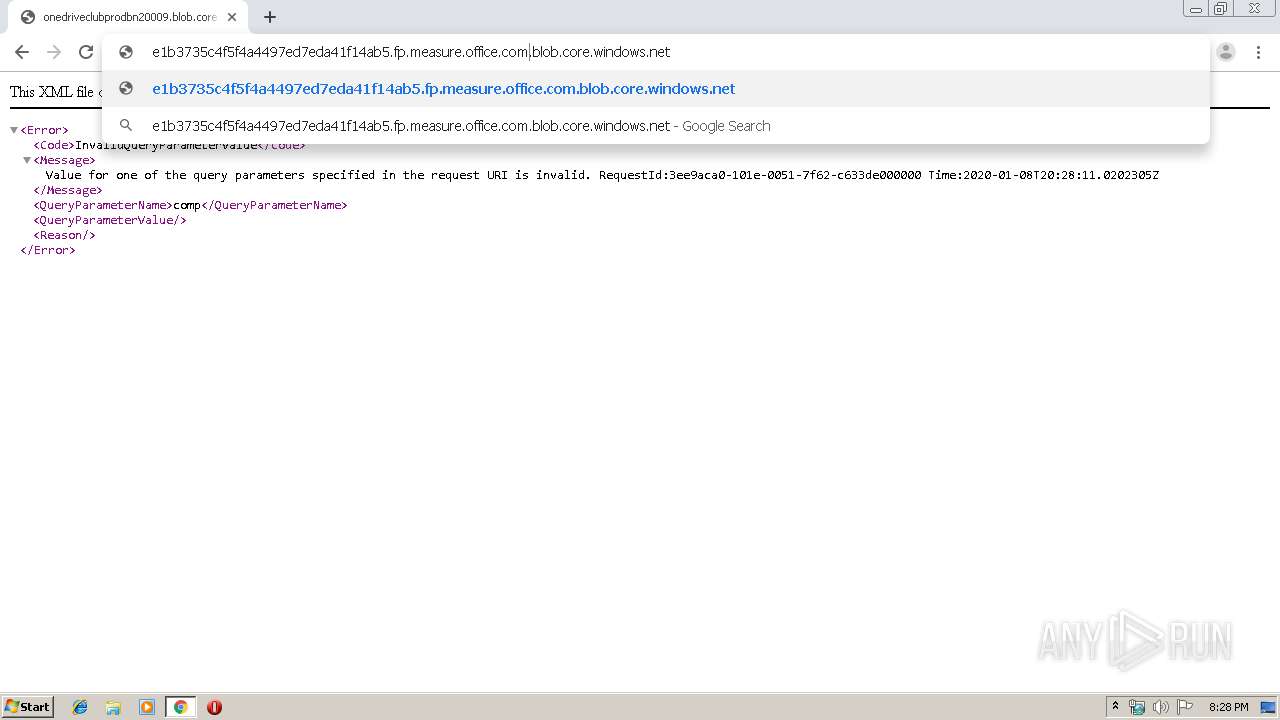The width and height of the screenshot is (1280, 720).
Task: Open the Chrome three-dot menu
Action: pos(1258,52)
